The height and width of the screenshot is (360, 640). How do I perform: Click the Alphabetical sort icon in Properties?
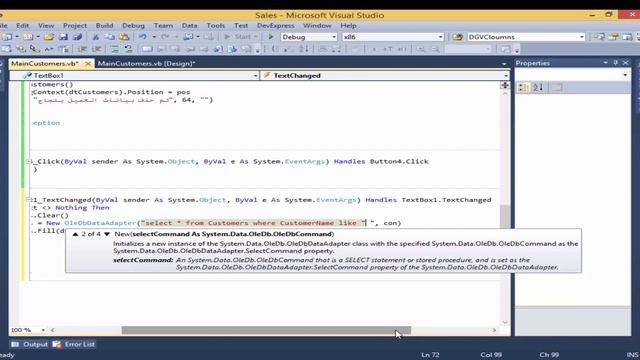click(538, 87)
